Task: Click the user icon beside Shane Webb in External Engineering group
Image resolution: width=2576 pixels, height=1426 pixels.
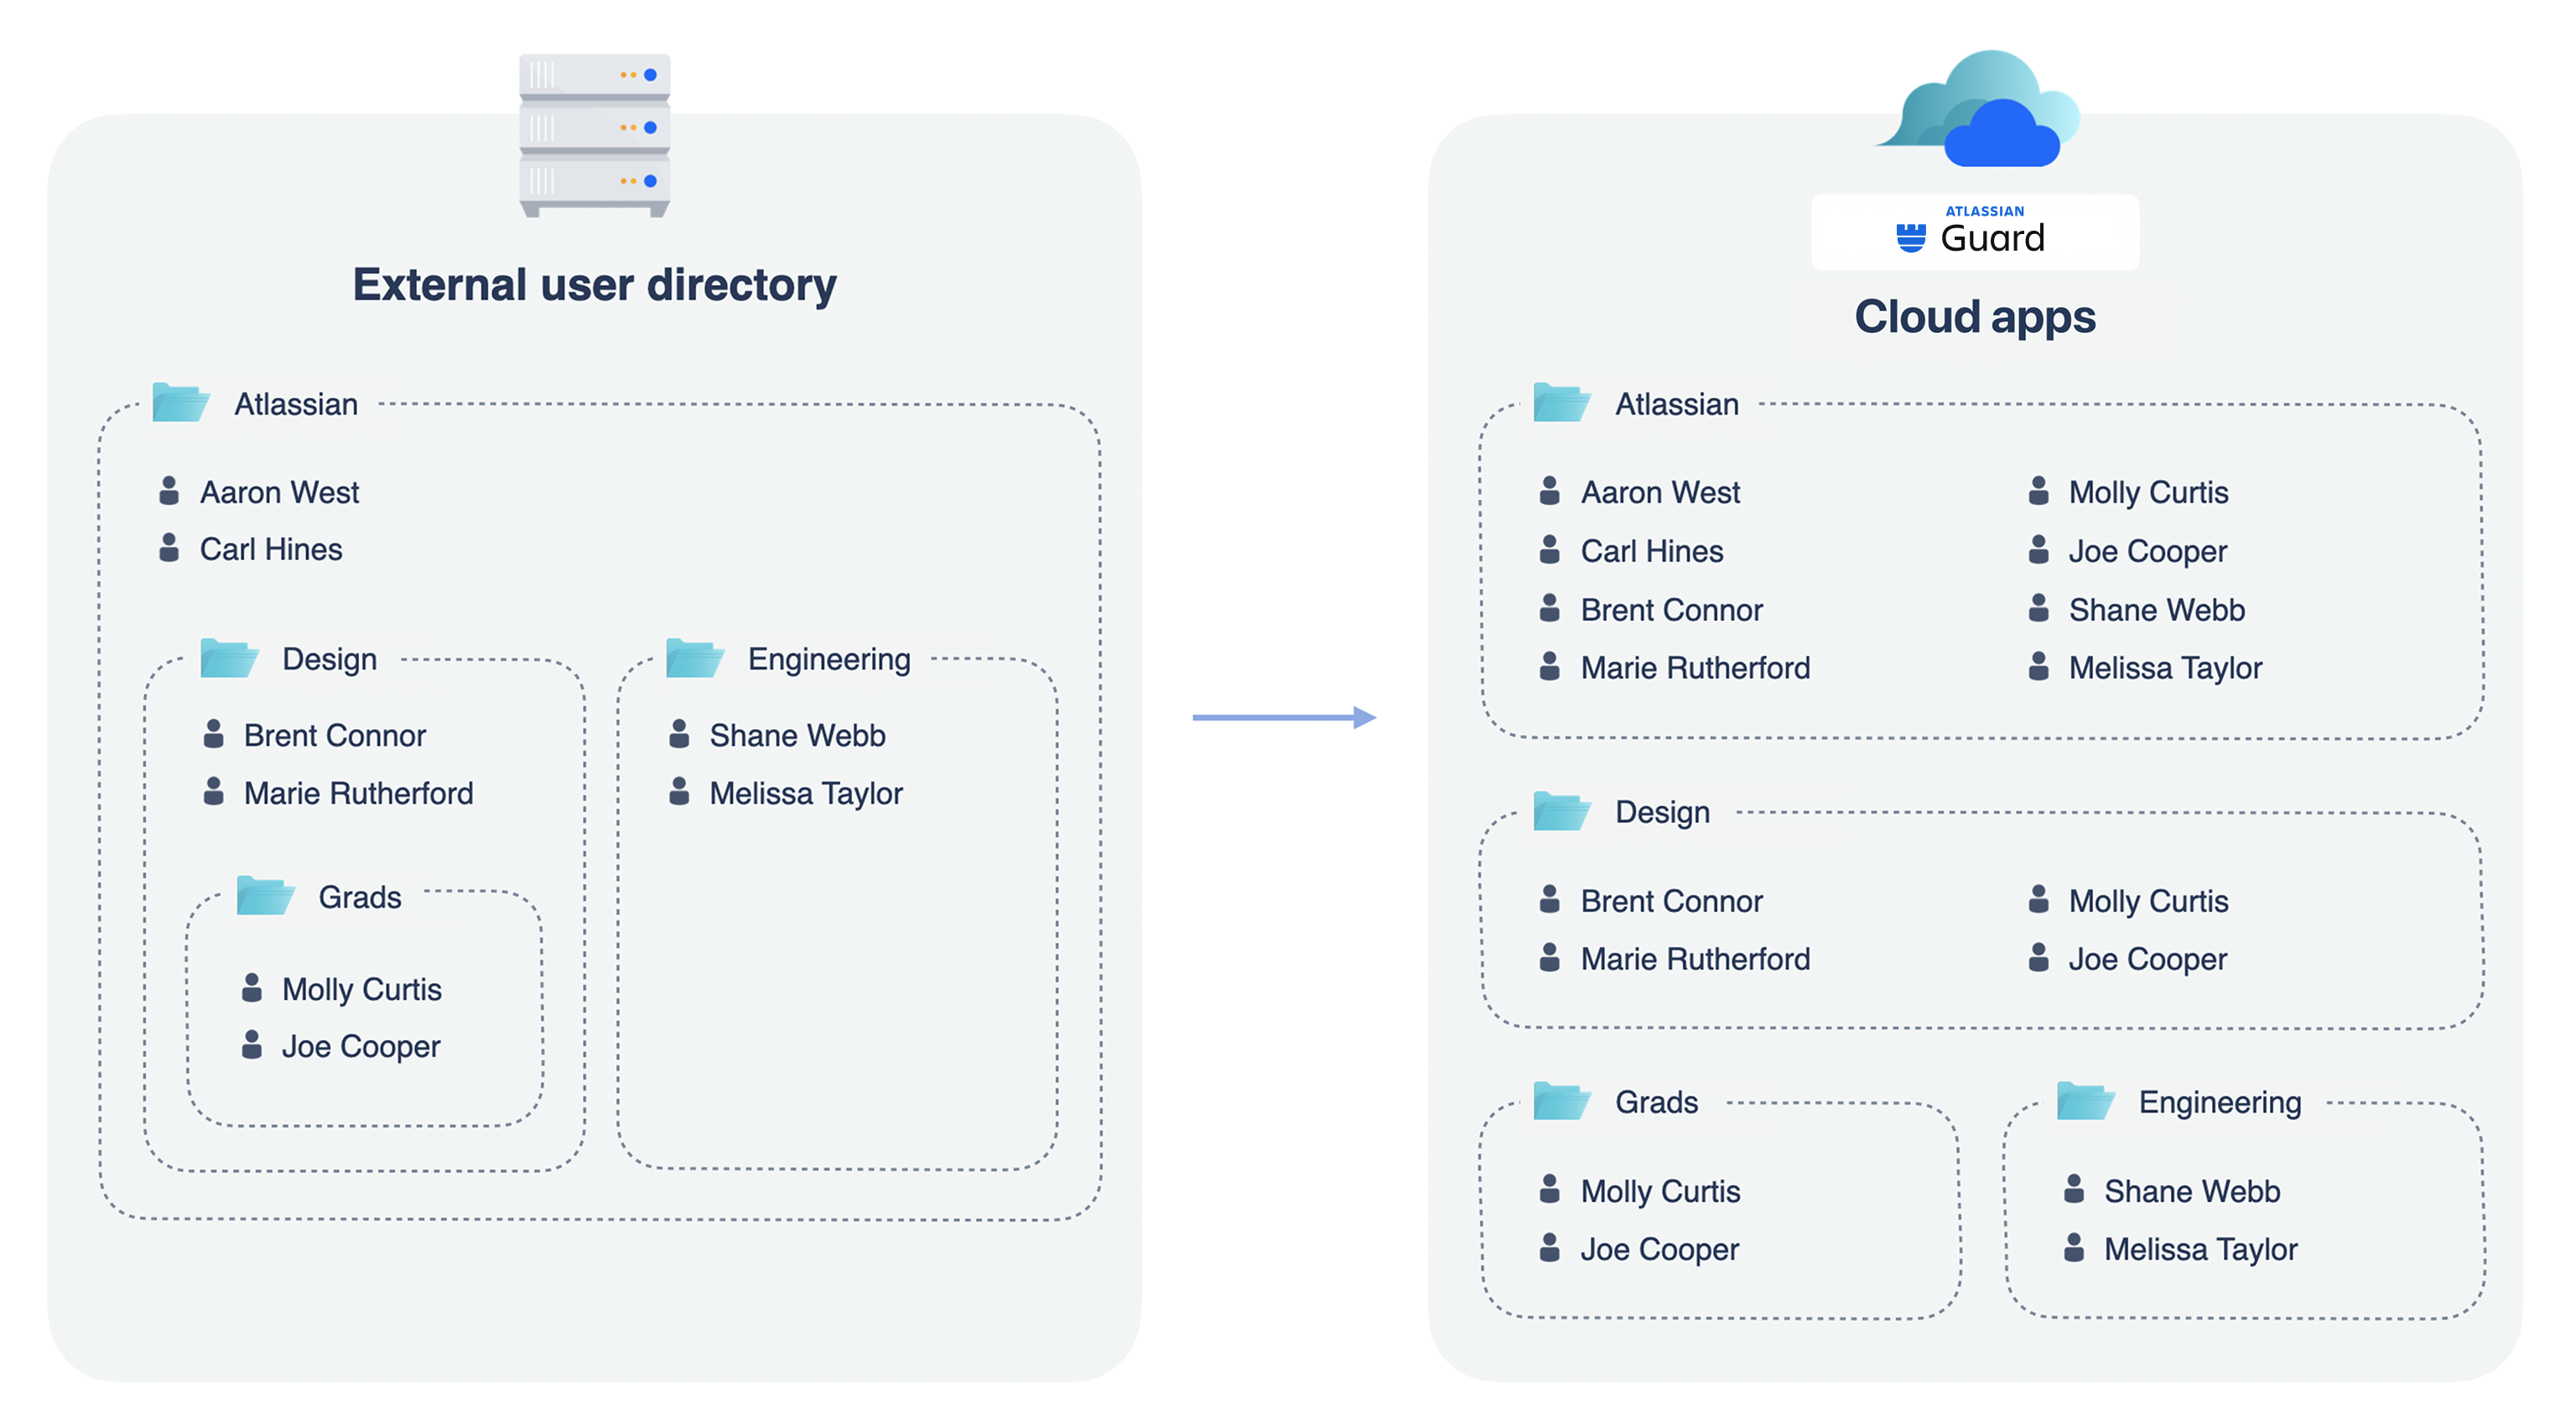Action: point(679,733)
